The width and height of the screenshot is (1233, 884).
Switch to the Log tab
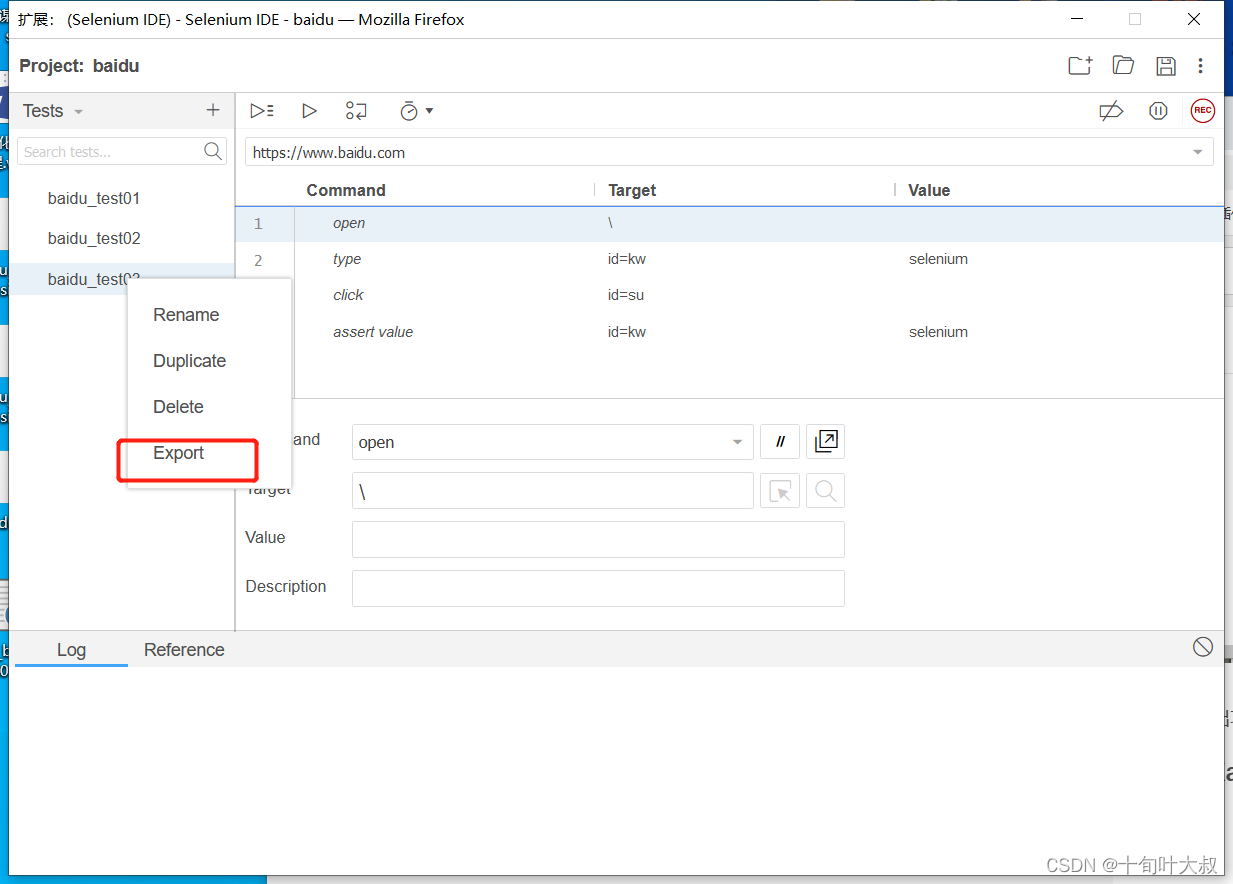pyautogui.click(x=71, y=650)
